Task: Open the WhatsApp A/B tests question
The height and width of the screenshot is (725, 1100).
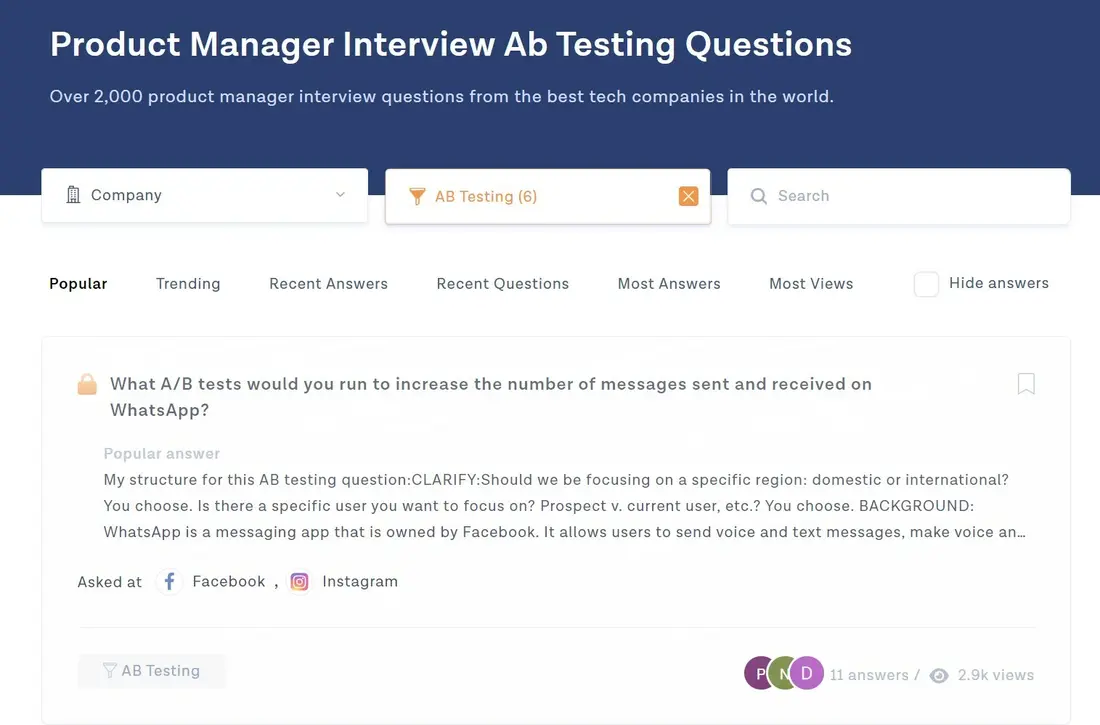Action: click(490, 397)
